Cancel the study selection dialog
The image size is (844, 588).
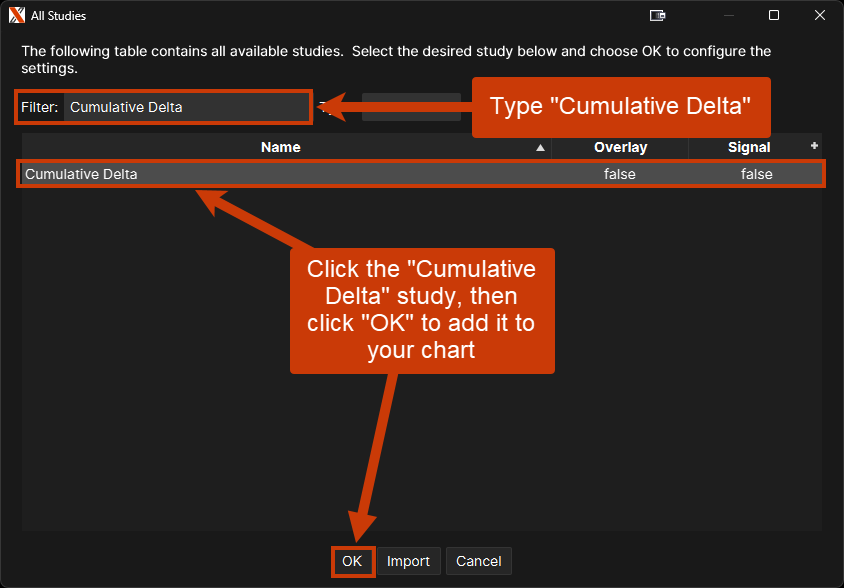(478, 561)
